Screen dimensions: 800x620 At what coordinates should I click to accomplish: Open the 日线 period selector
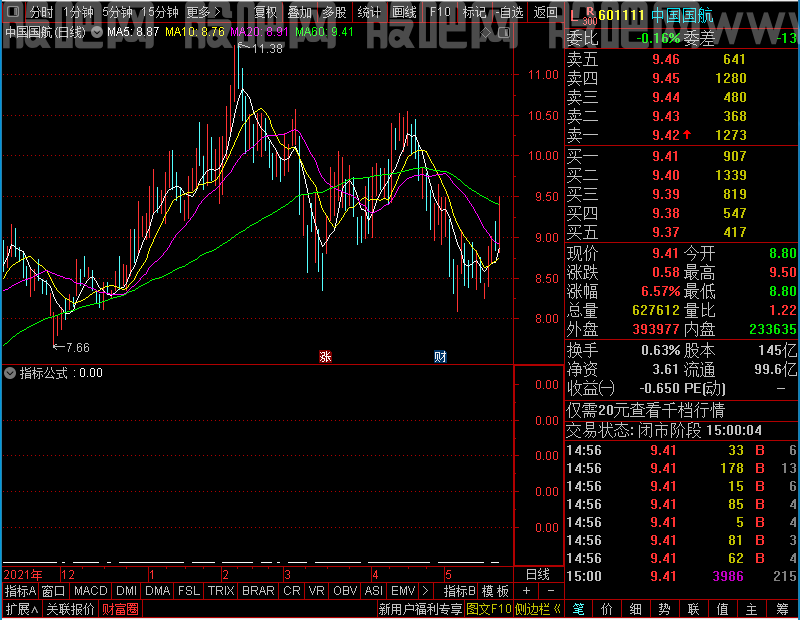click(538, 574)
